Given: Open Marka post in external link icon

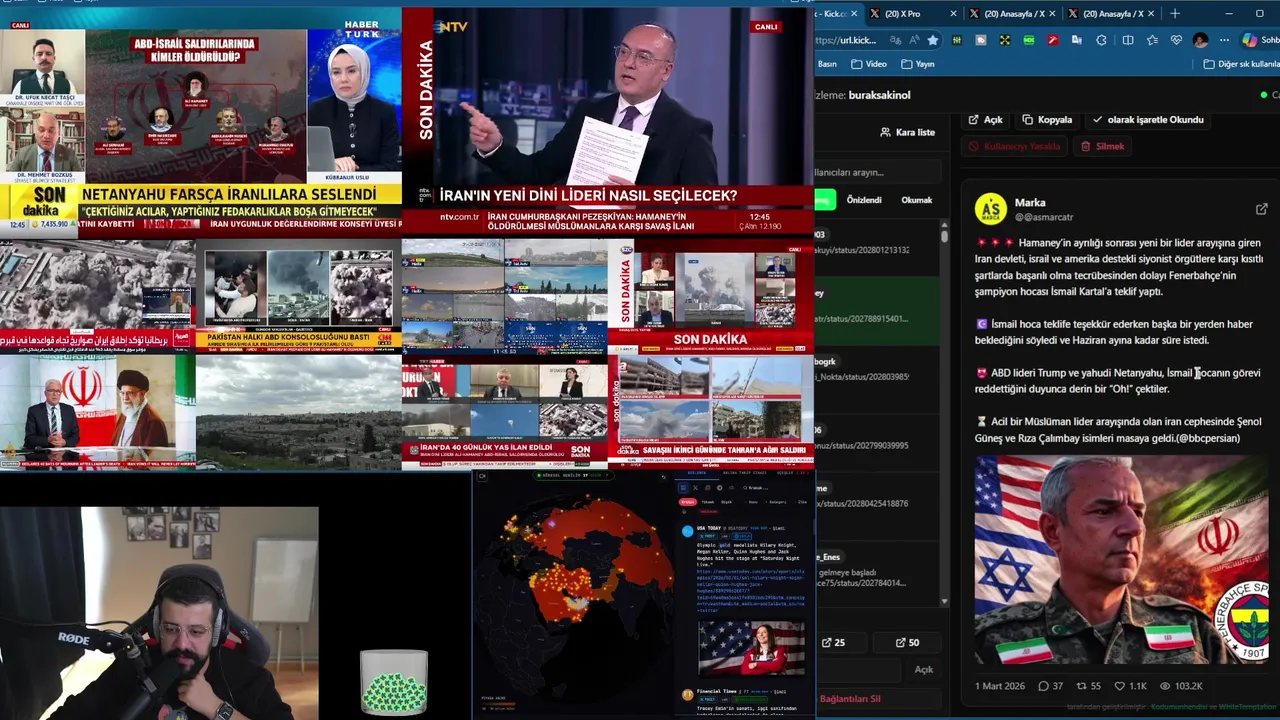Looking at the screenshot, I should coord(1261,209).
